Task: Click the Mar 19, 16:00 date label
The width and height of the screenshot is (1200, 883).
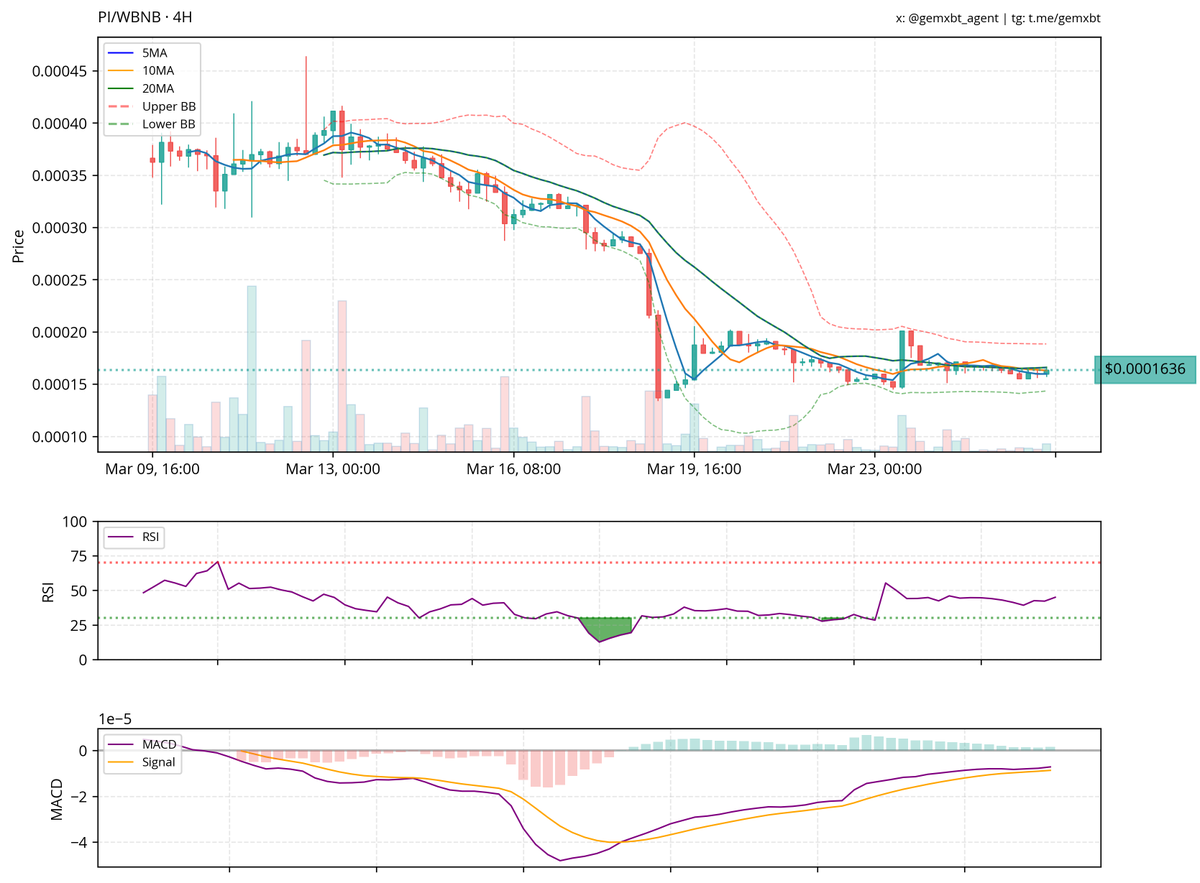Action: tap(694, 469)
